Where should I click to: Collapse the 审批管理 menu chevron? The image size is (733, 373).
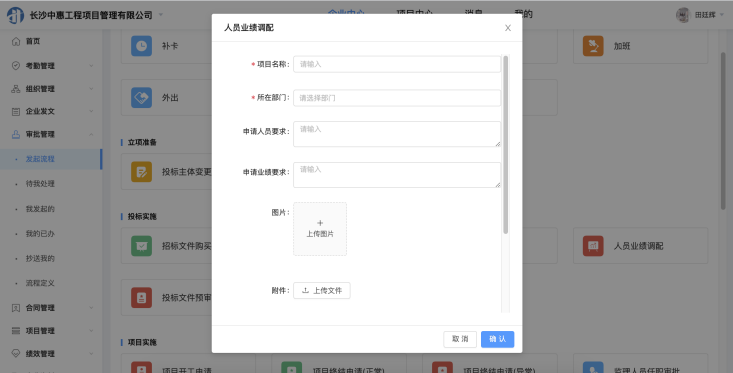coord(91,134)
